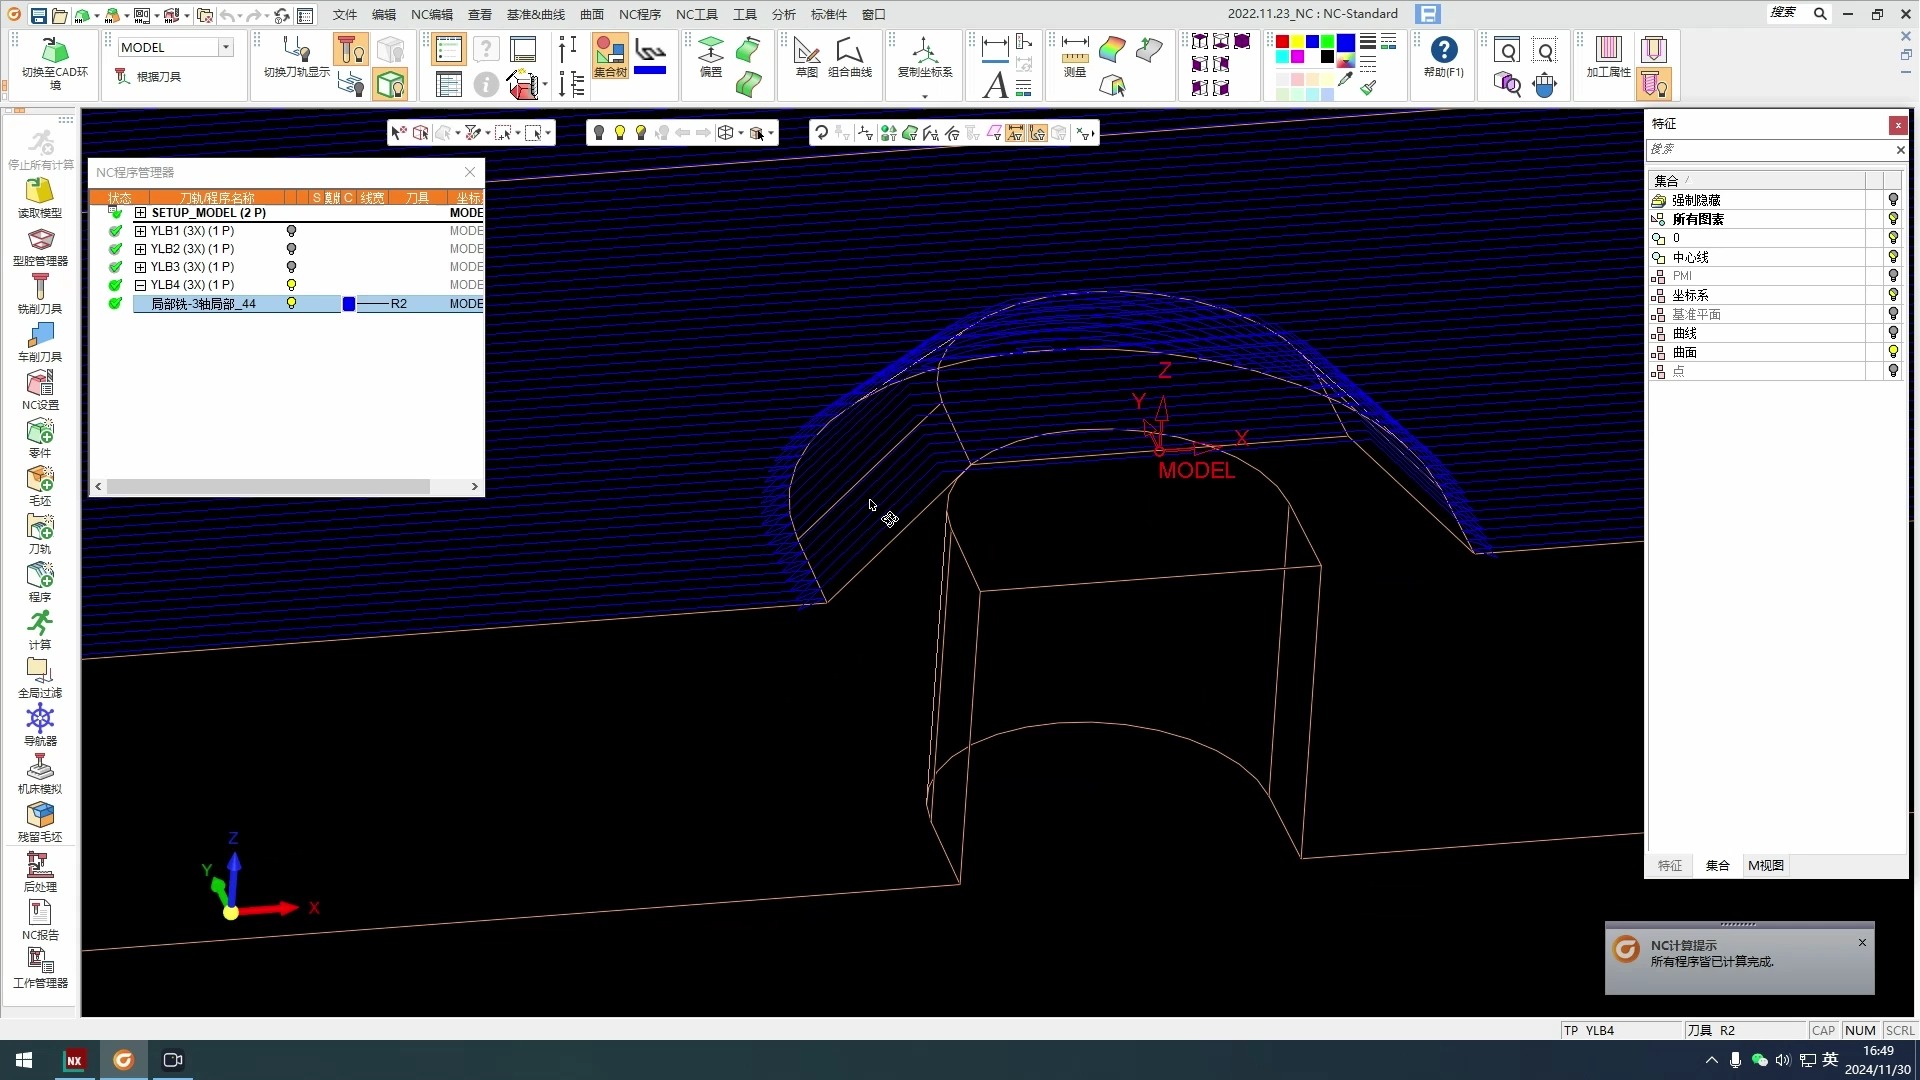Switch to the M视图 tab
This screenshot has width=1920, height=1080.
coord(1765,865)
